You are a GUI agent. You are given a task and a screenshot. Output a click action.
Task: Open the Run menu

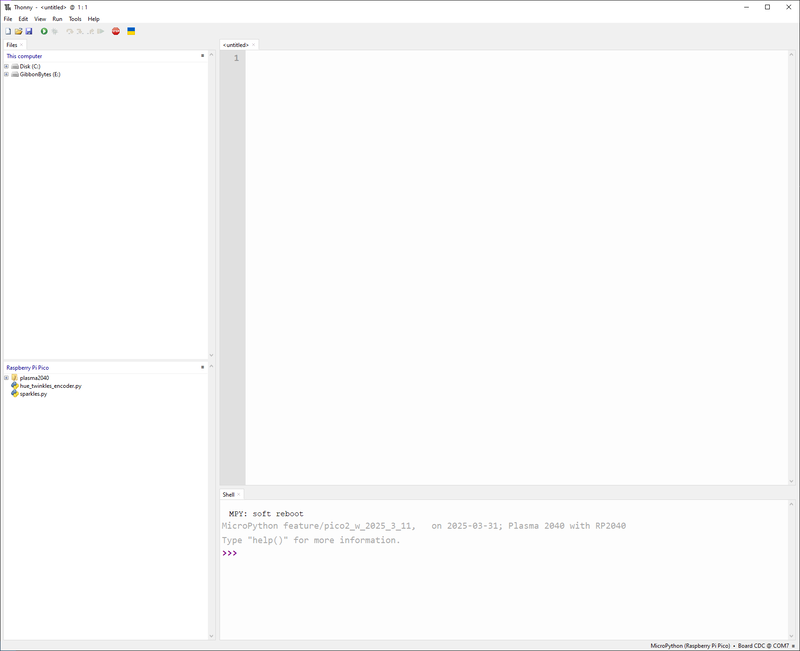[57, 19]
